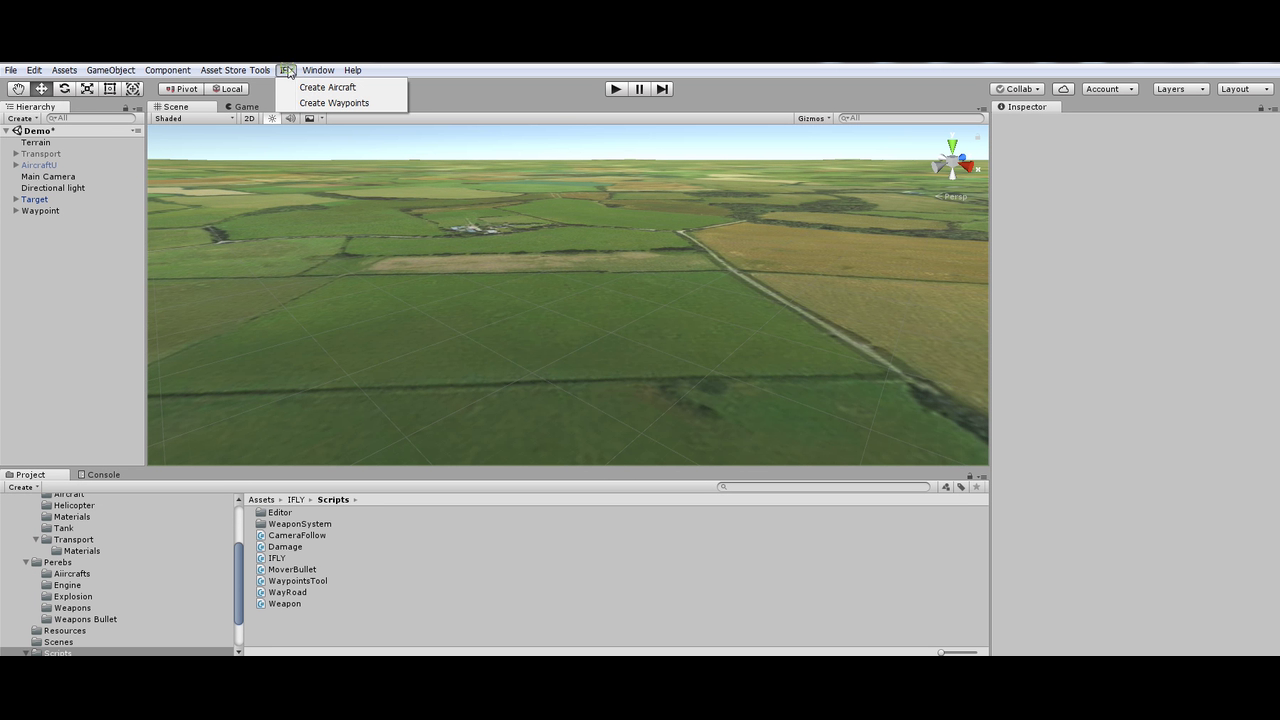Open the Layout dropdown
The height and width of the screenshot is (720, 1280).
click(x=1244, y=89)
